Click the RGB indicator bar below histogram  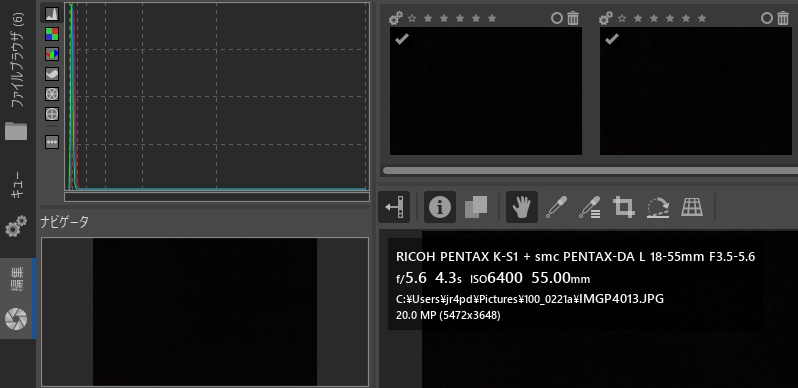(x=217, y=197)
